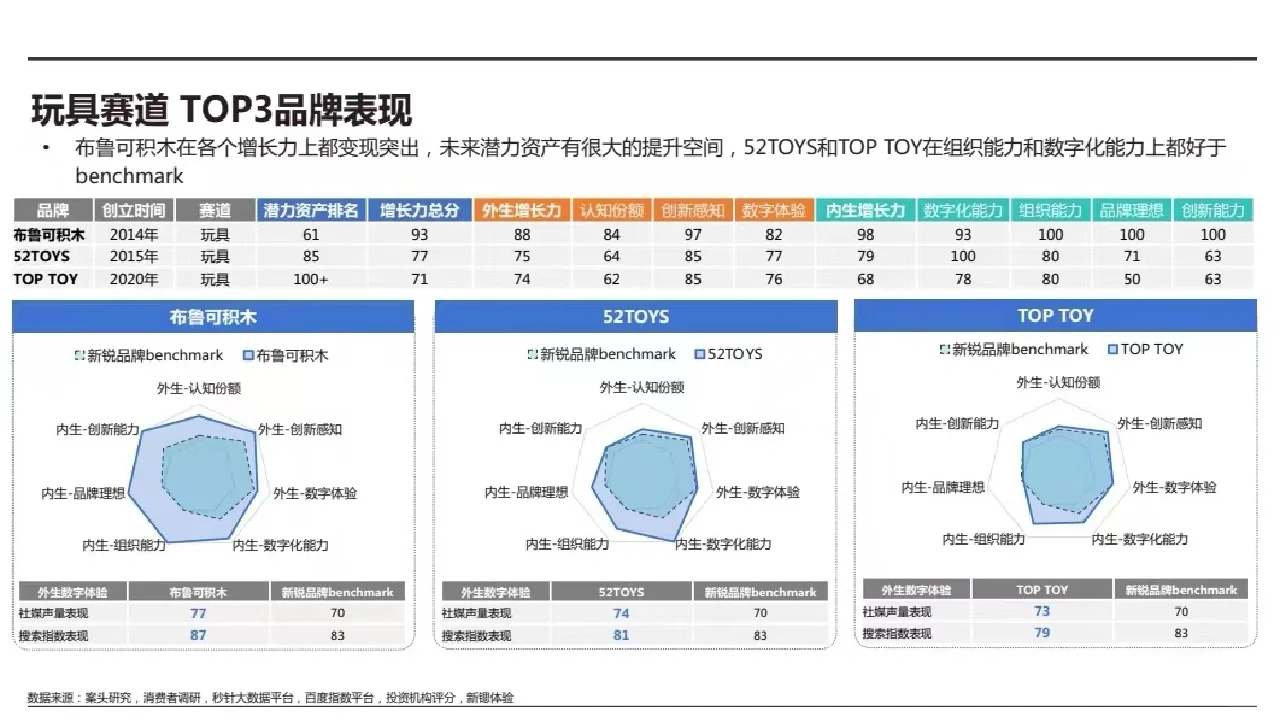Select the 潜力资产排名 column header

tap(311, 211)
